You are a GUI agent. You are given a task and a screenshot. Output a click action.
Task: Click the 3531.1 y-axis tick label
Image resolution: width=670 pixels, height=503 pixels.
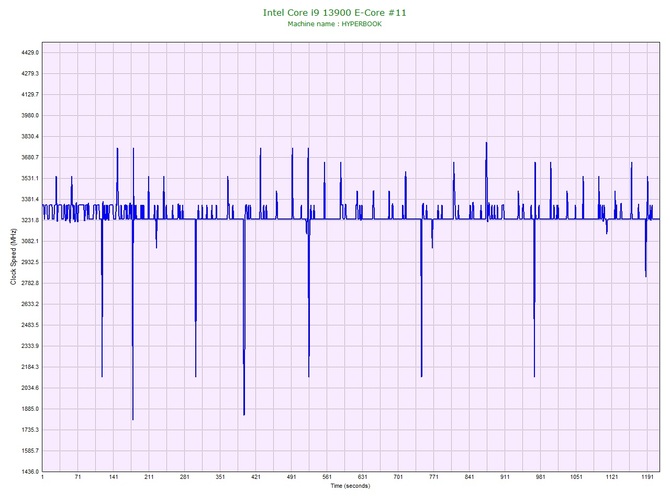tap(30, 178)
